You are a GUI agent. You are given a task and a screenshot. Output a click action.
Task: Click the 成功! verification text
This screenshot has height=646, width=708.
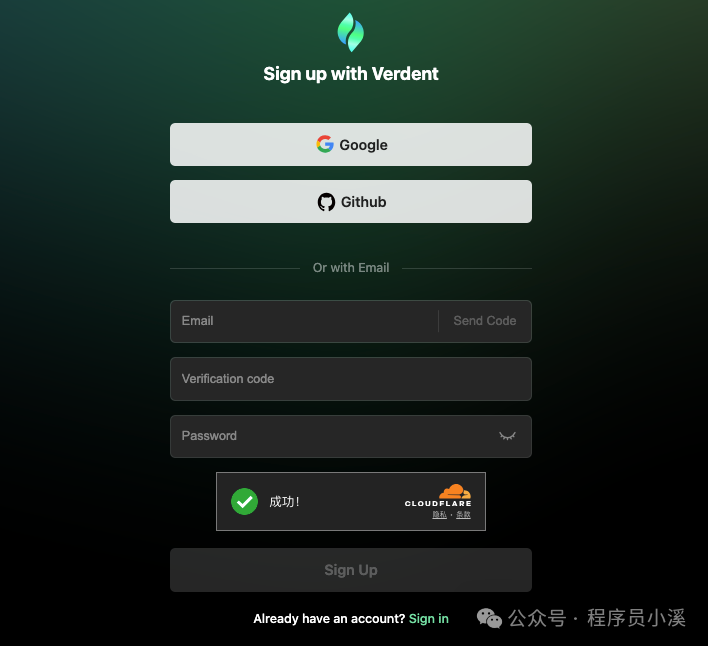(x=284, y=502)
